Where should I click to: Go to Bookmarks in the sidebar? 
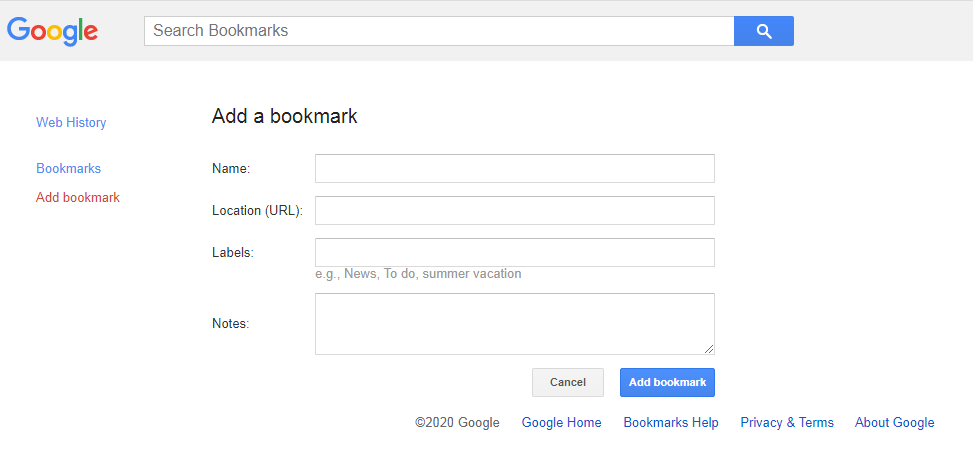coord(68,169)
